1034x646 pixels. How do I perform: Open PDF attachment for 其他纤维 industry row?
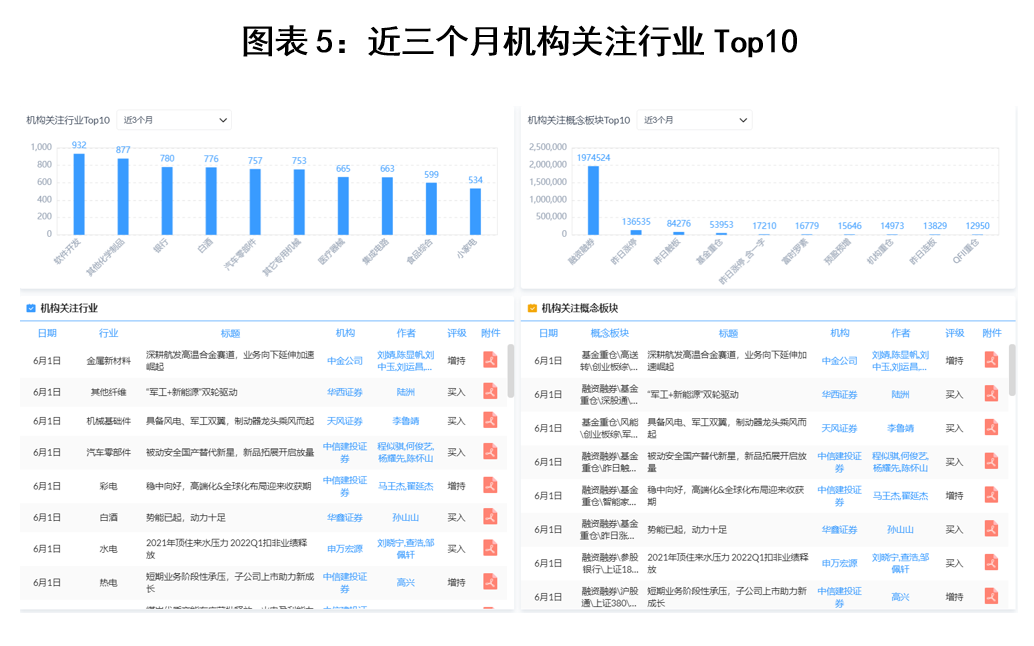tap(490, 392)
